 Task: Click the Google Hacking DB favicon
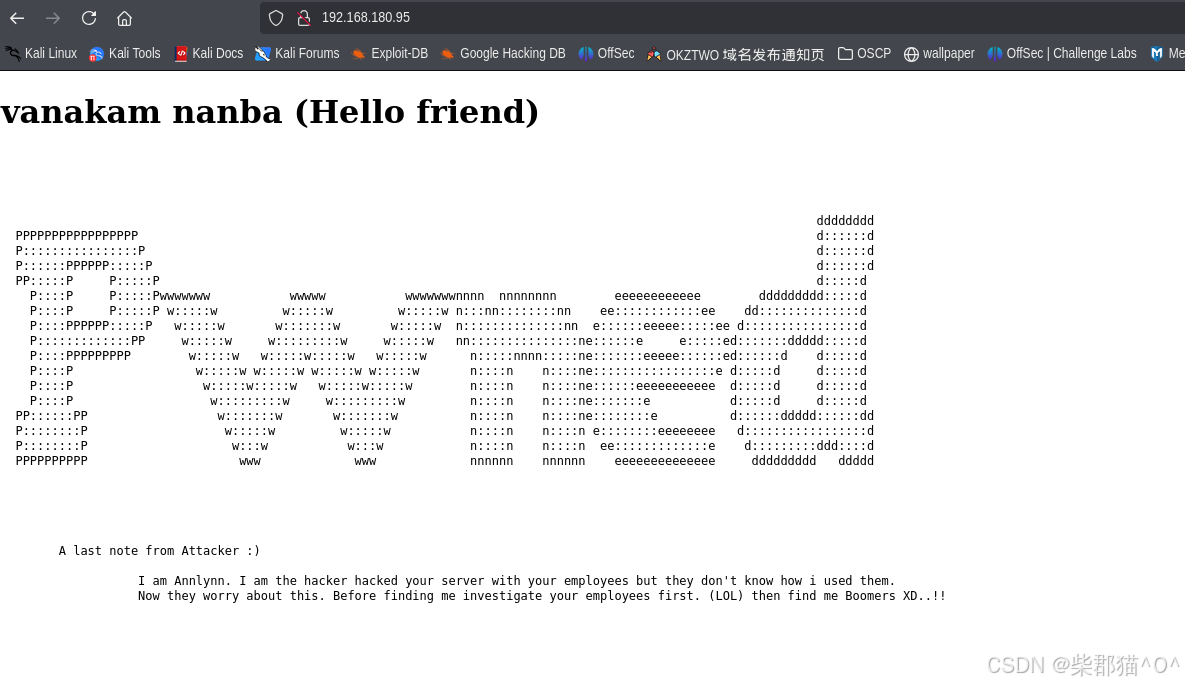[447, 54]
